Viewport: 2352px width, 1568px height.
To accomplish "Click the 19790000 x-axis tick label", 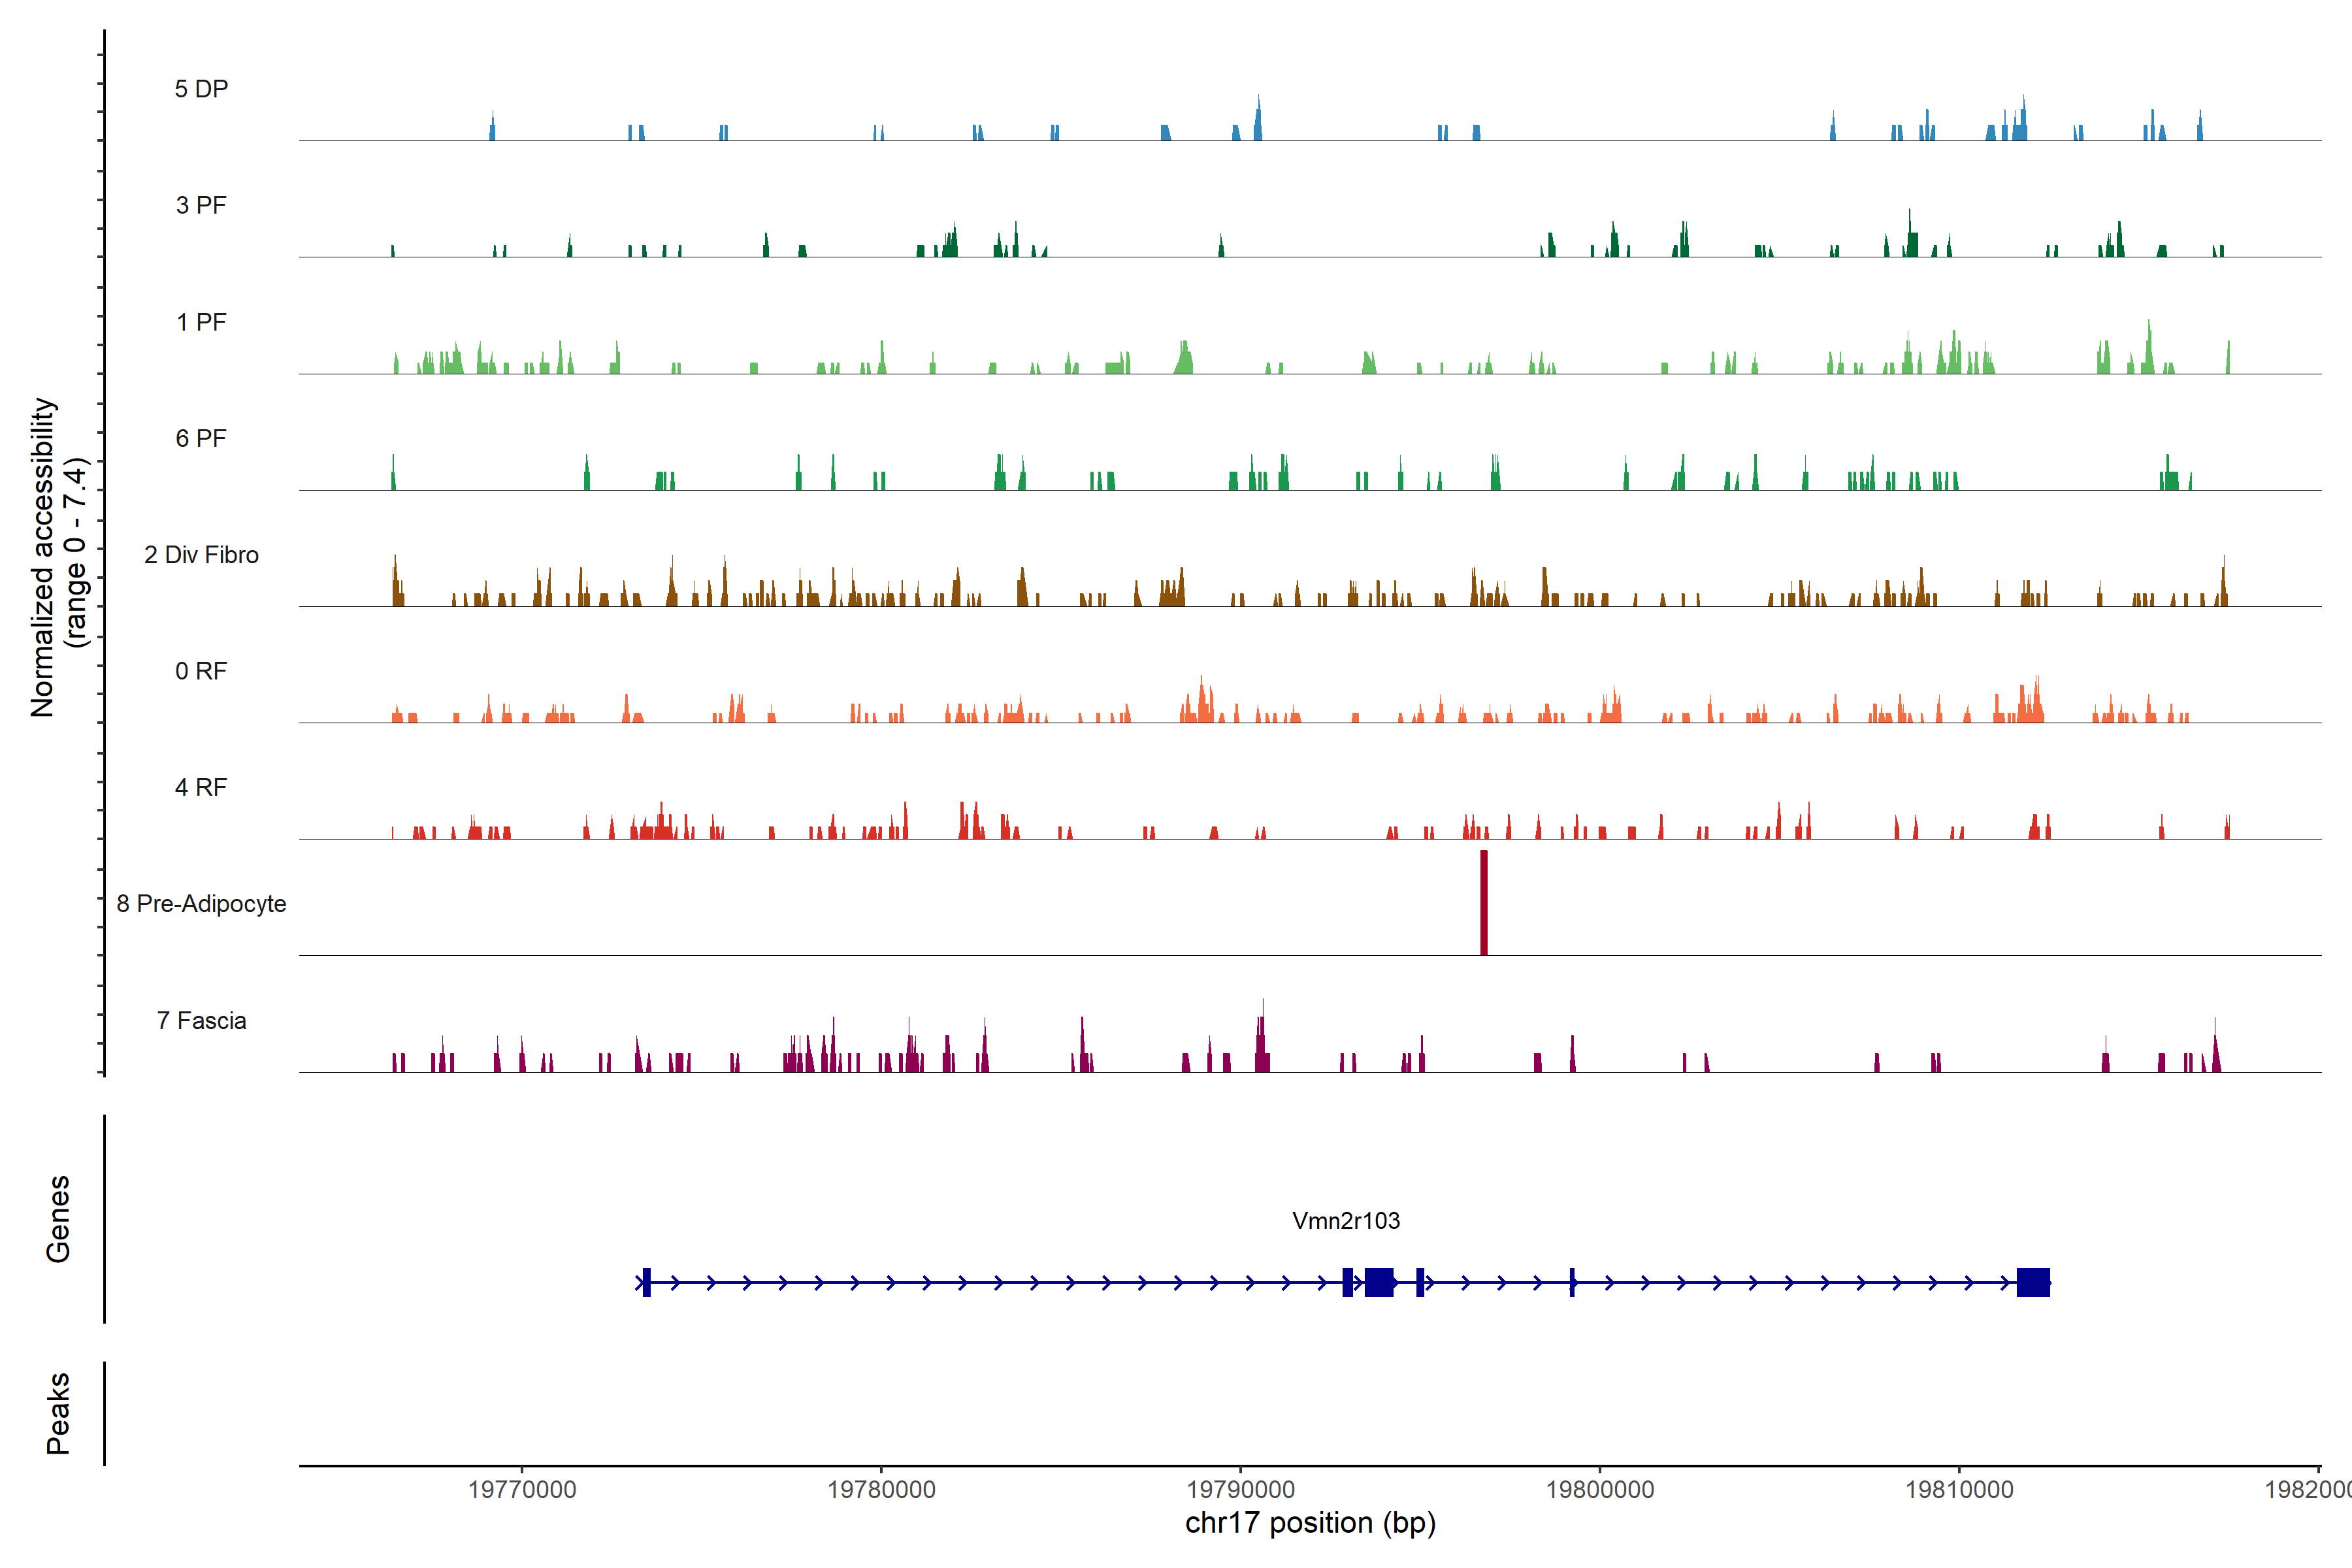I will point(1241,1490).
